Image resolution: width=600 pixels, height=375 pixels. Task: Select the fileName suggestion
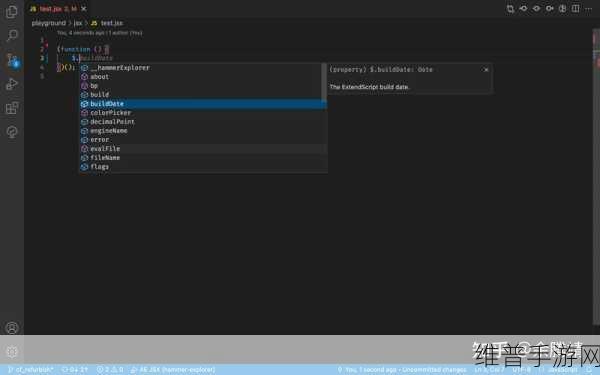[x=203, y=158]
